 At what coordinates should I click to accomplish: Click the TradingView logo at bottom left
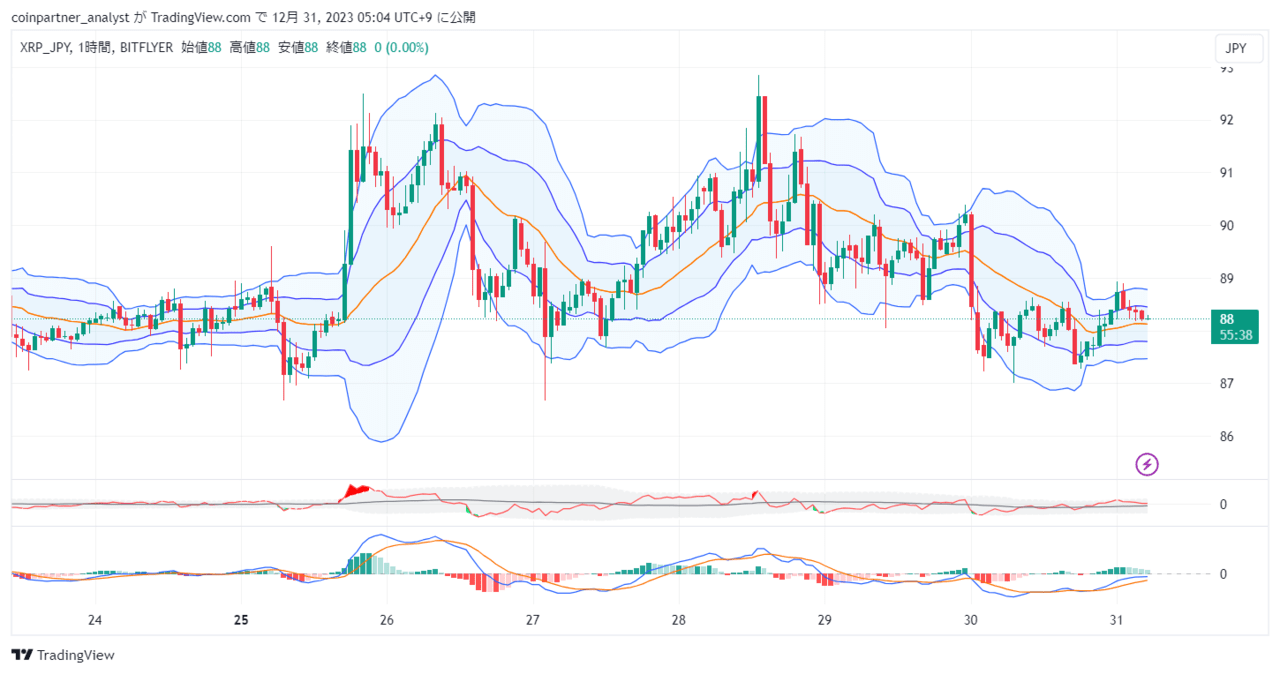tap(63, 655)
